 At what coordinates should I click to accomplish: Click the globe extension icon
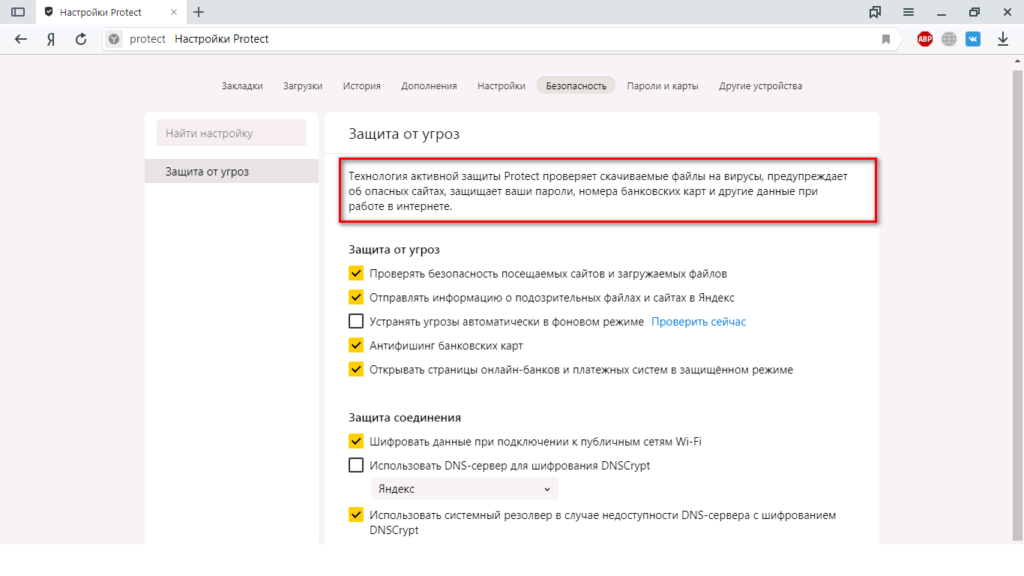click(x=949, y=39)
